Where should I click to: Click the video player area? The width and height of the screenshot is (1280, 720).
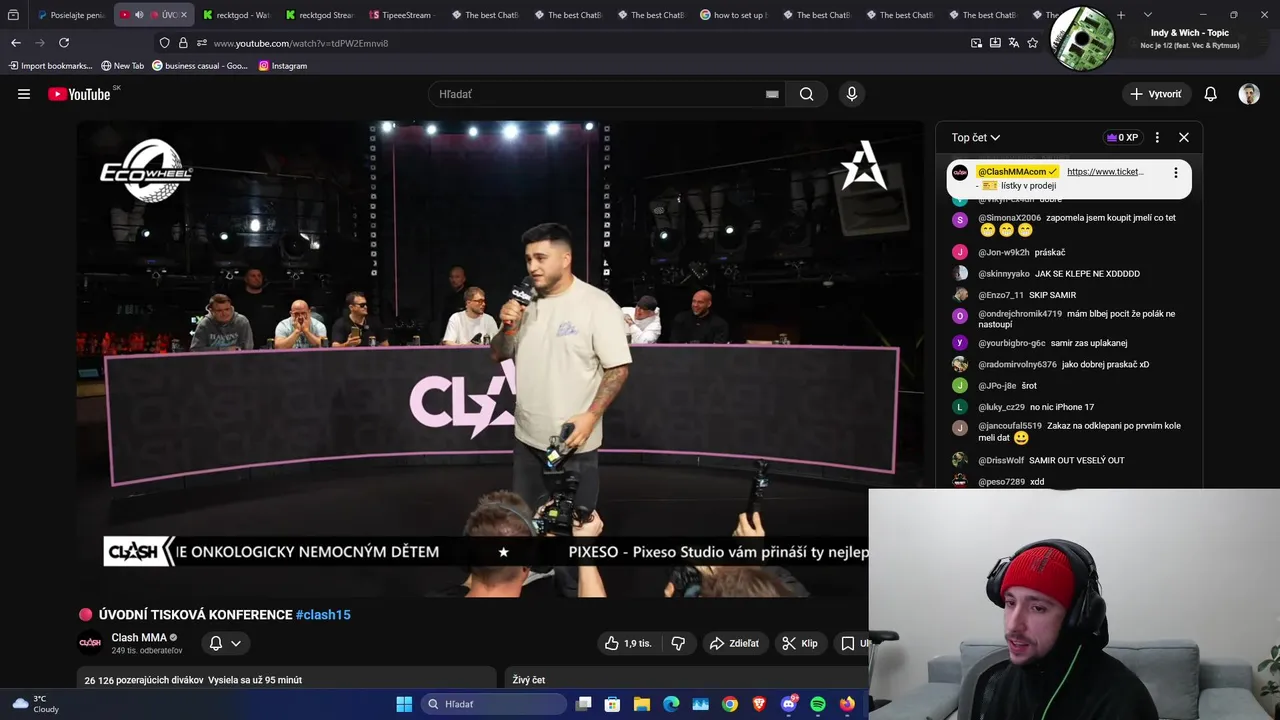(501, 359)
